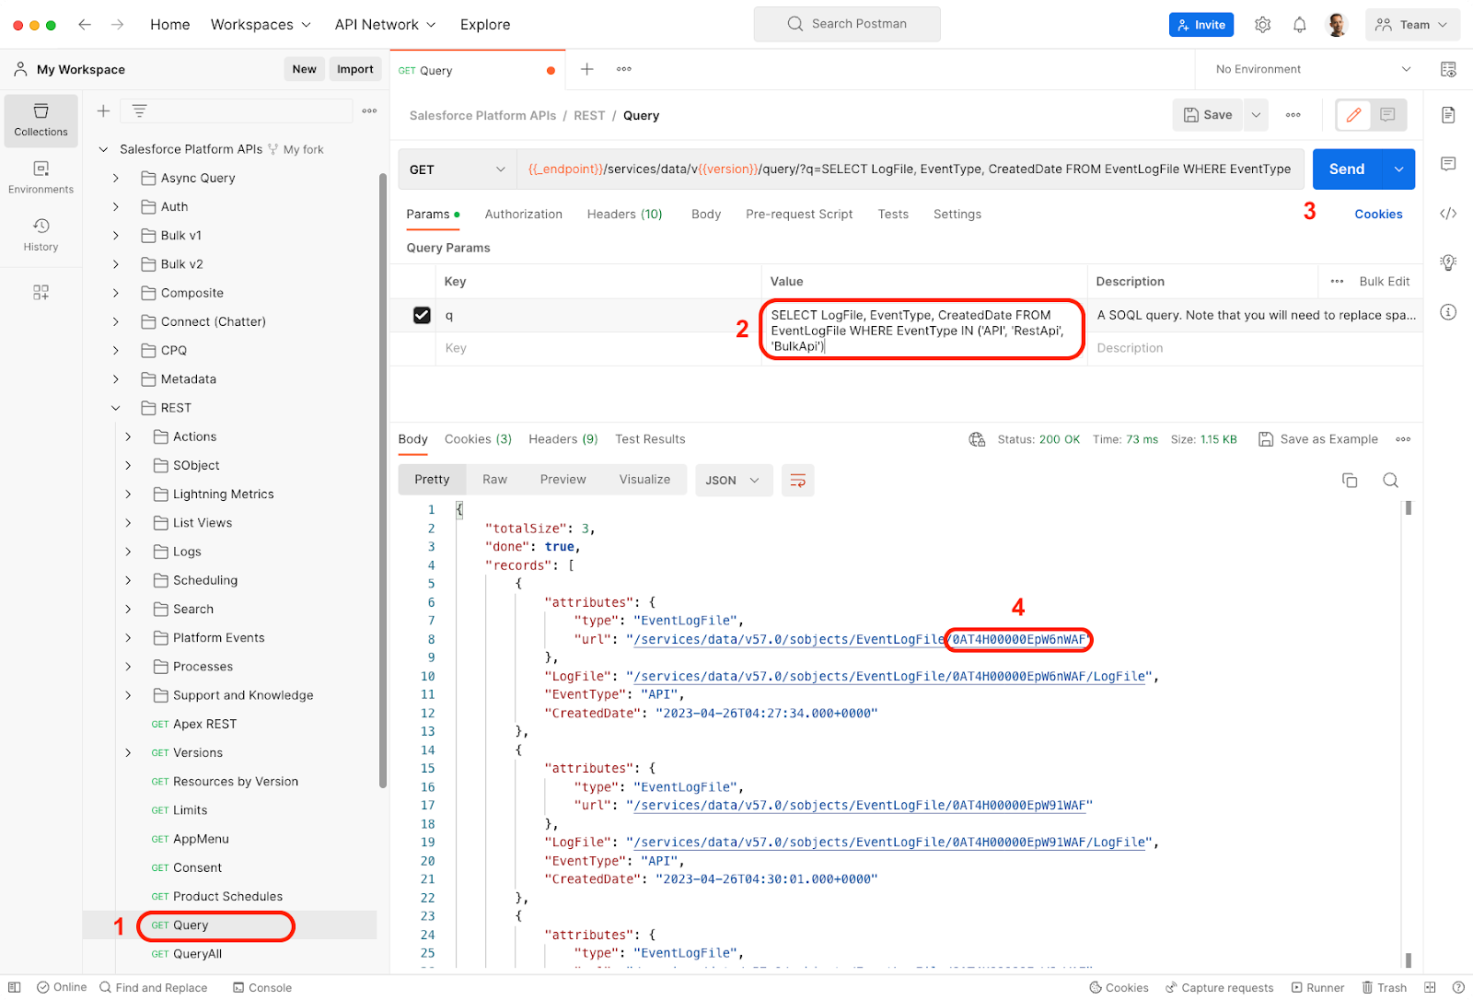This screenshot has height=1000, width=1473.
Task: Open the request info icon
Action: pos(1448,312)
